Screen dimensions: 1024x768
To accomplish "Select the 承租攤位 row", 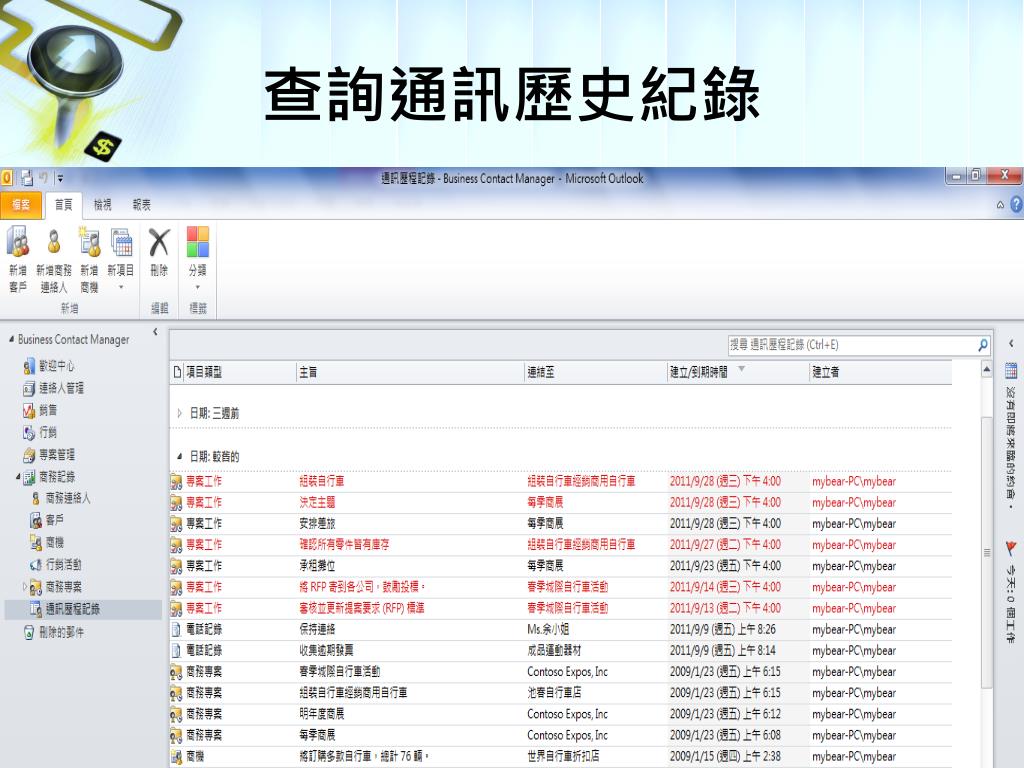I will tap(560, 566).
